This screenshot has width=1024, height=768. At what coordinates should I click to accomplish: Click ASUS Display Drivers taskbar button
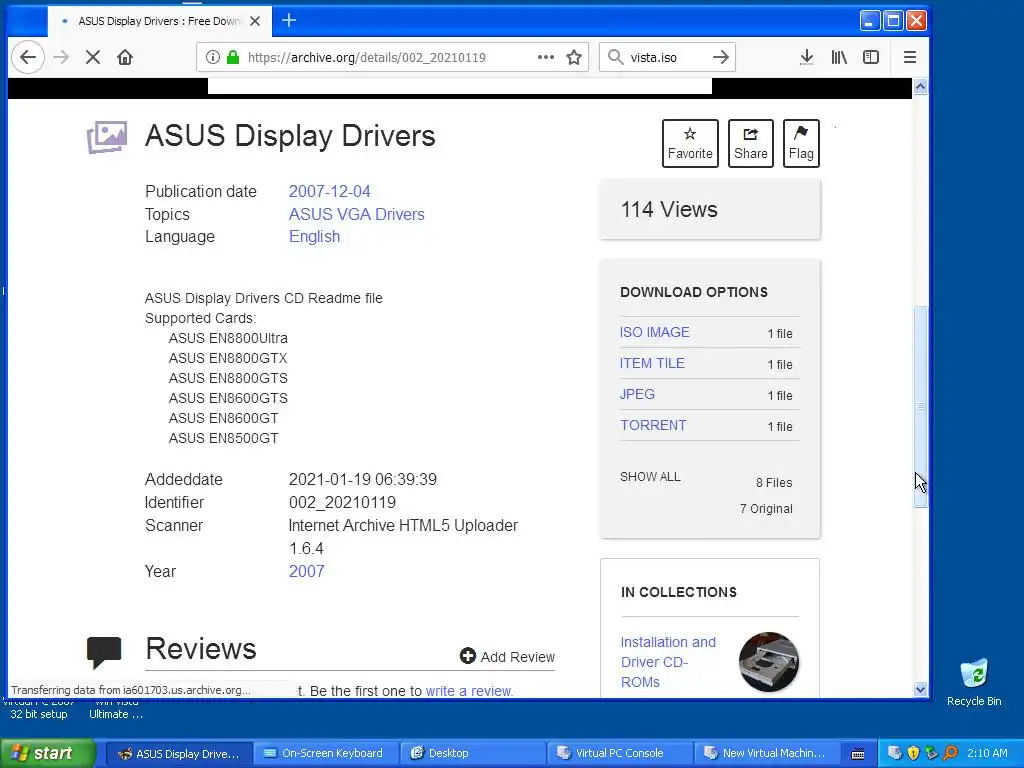point(178,754)
